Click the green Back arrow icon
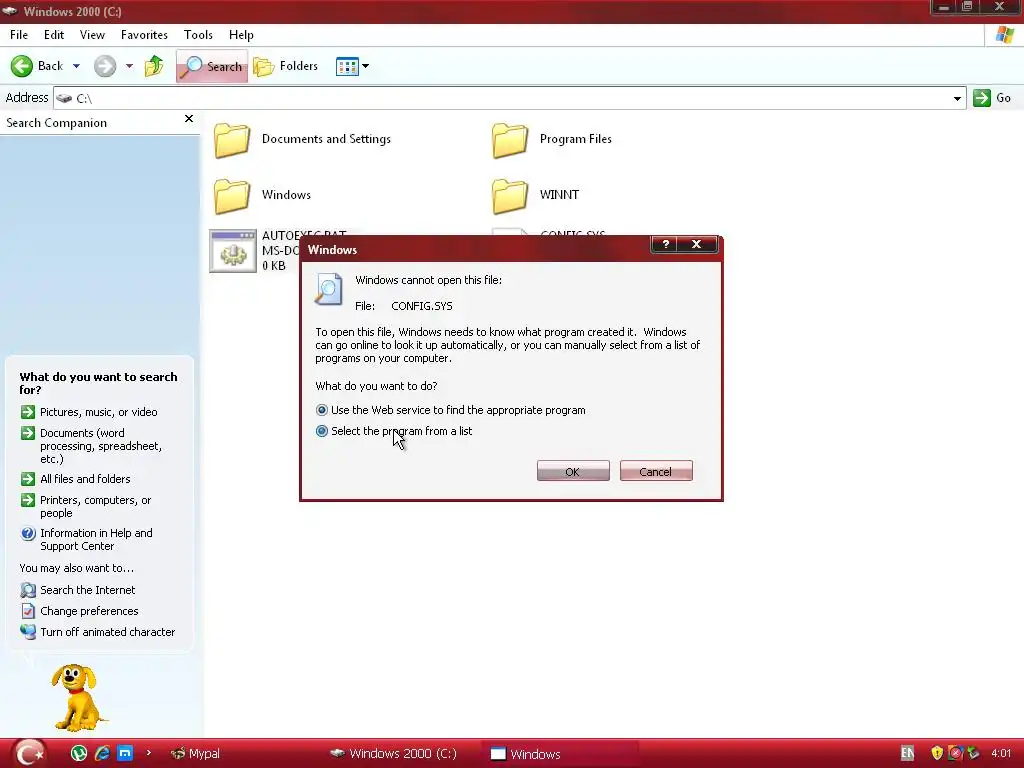 pyautogui.click(x=22, y=66)
